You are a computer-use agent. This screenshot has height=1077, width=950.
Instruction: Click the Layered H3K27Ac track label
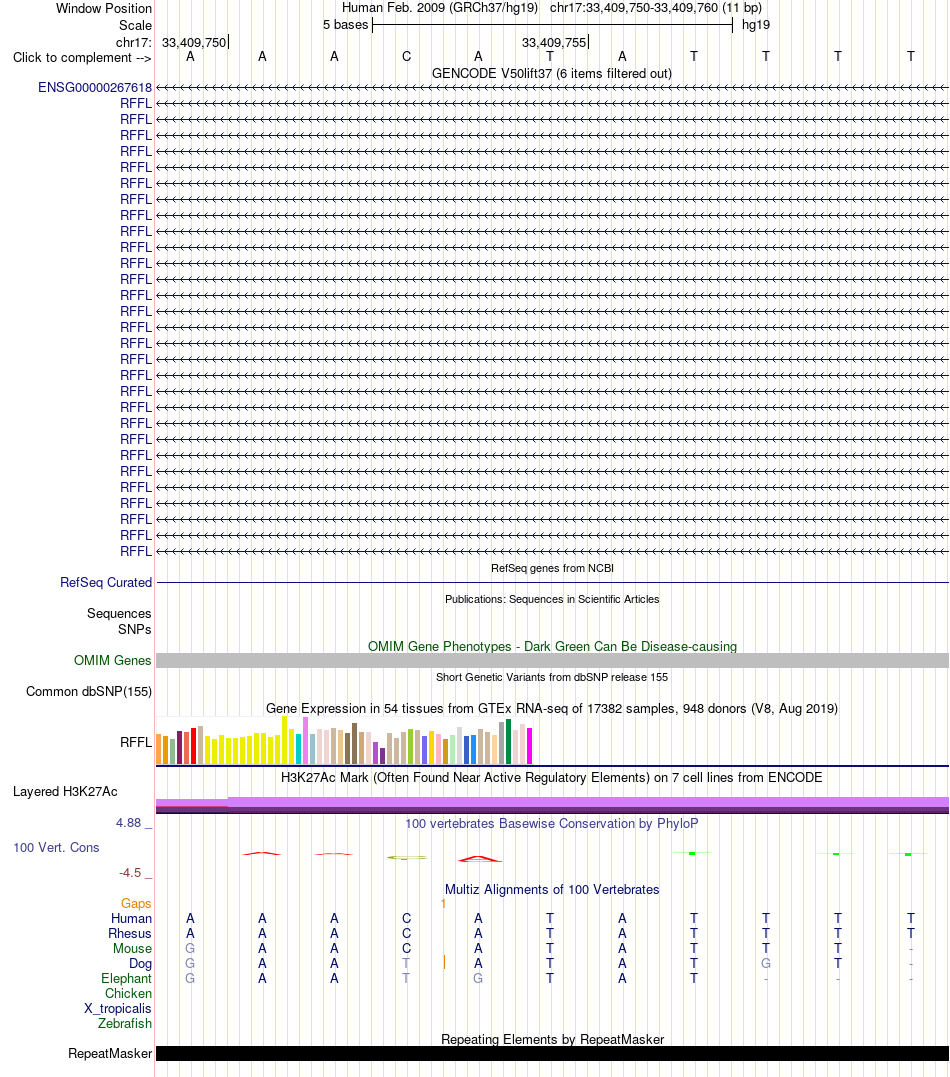[65, 791]
